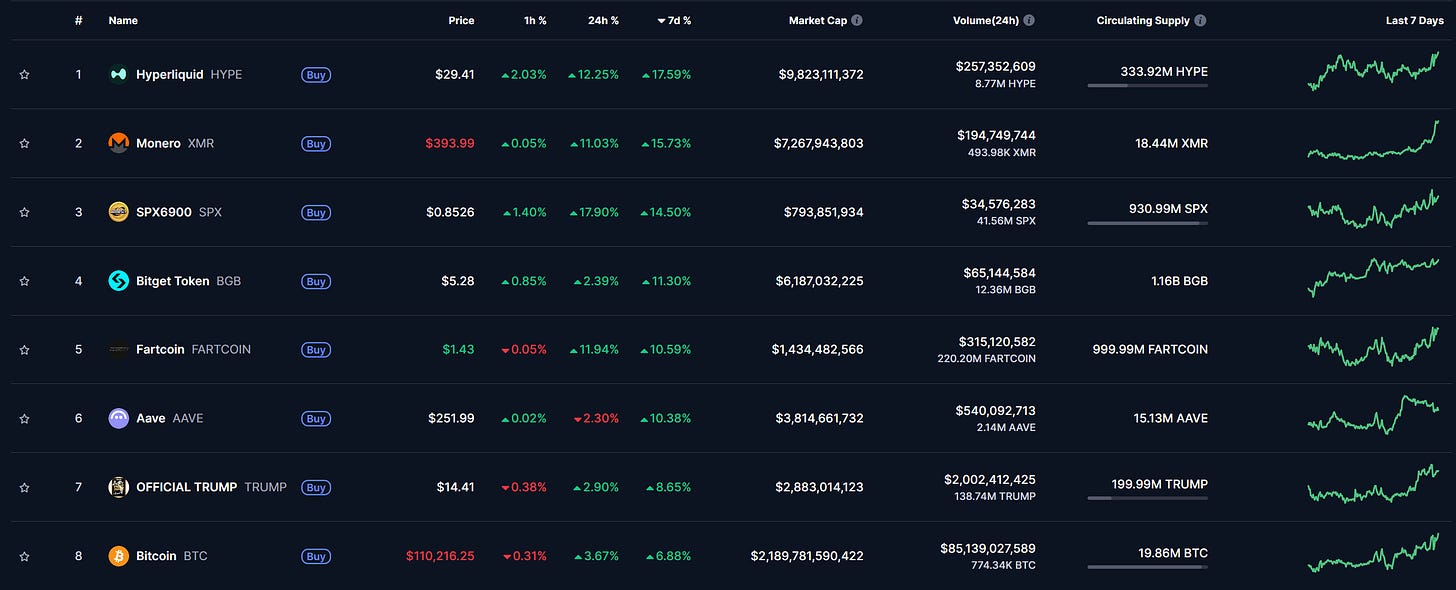
Task: Buy Fartcoin FARTCOIN
Action: (316, 350)
